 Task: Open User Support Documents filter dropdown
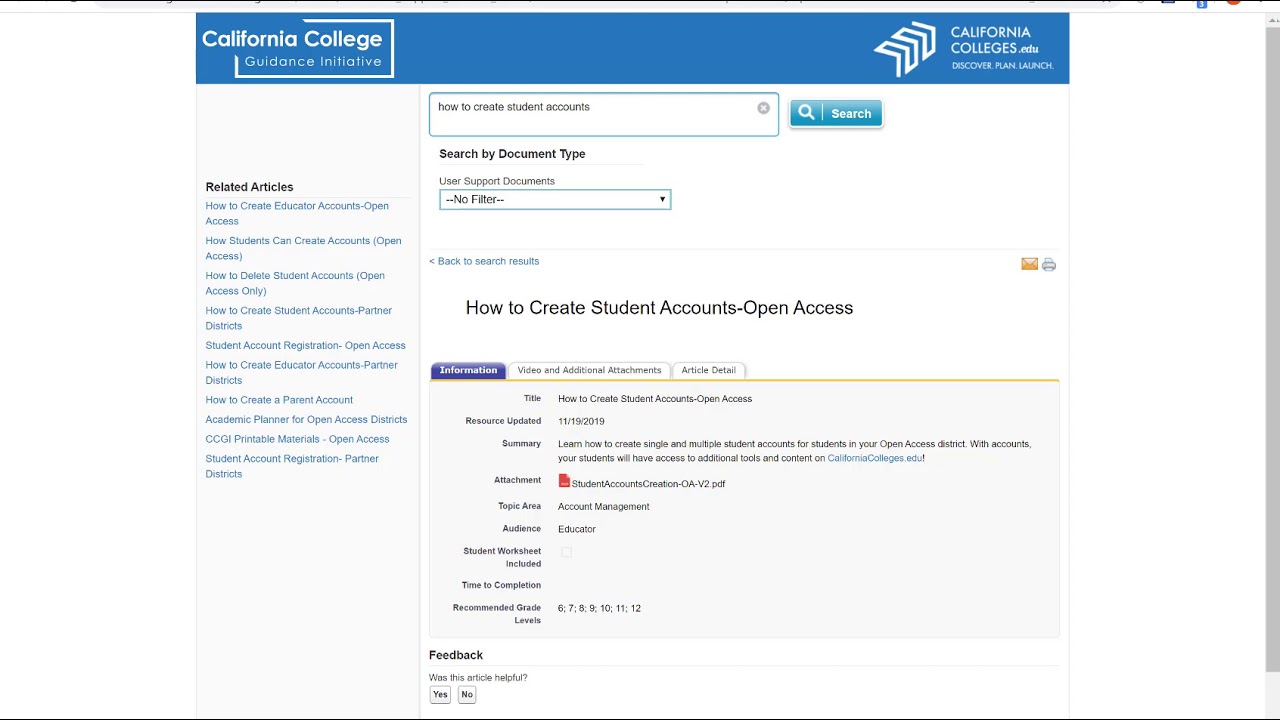555,200
